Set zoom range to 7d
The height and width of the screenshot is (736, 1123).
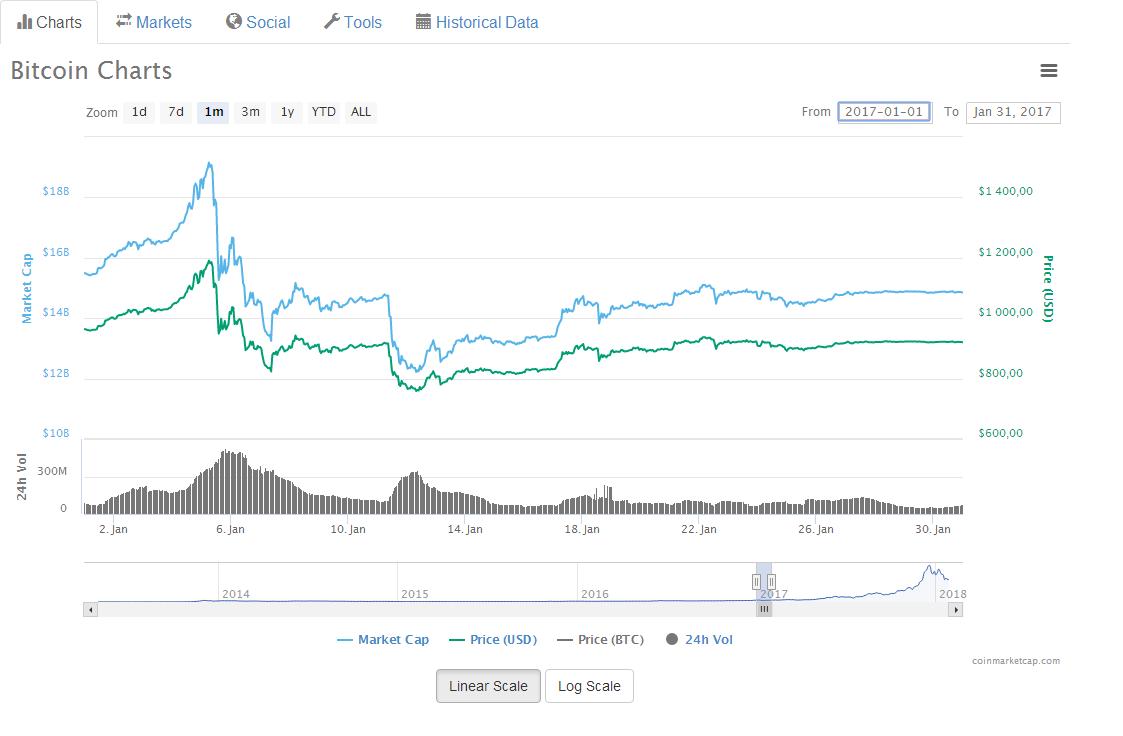[x=176, y=112]
